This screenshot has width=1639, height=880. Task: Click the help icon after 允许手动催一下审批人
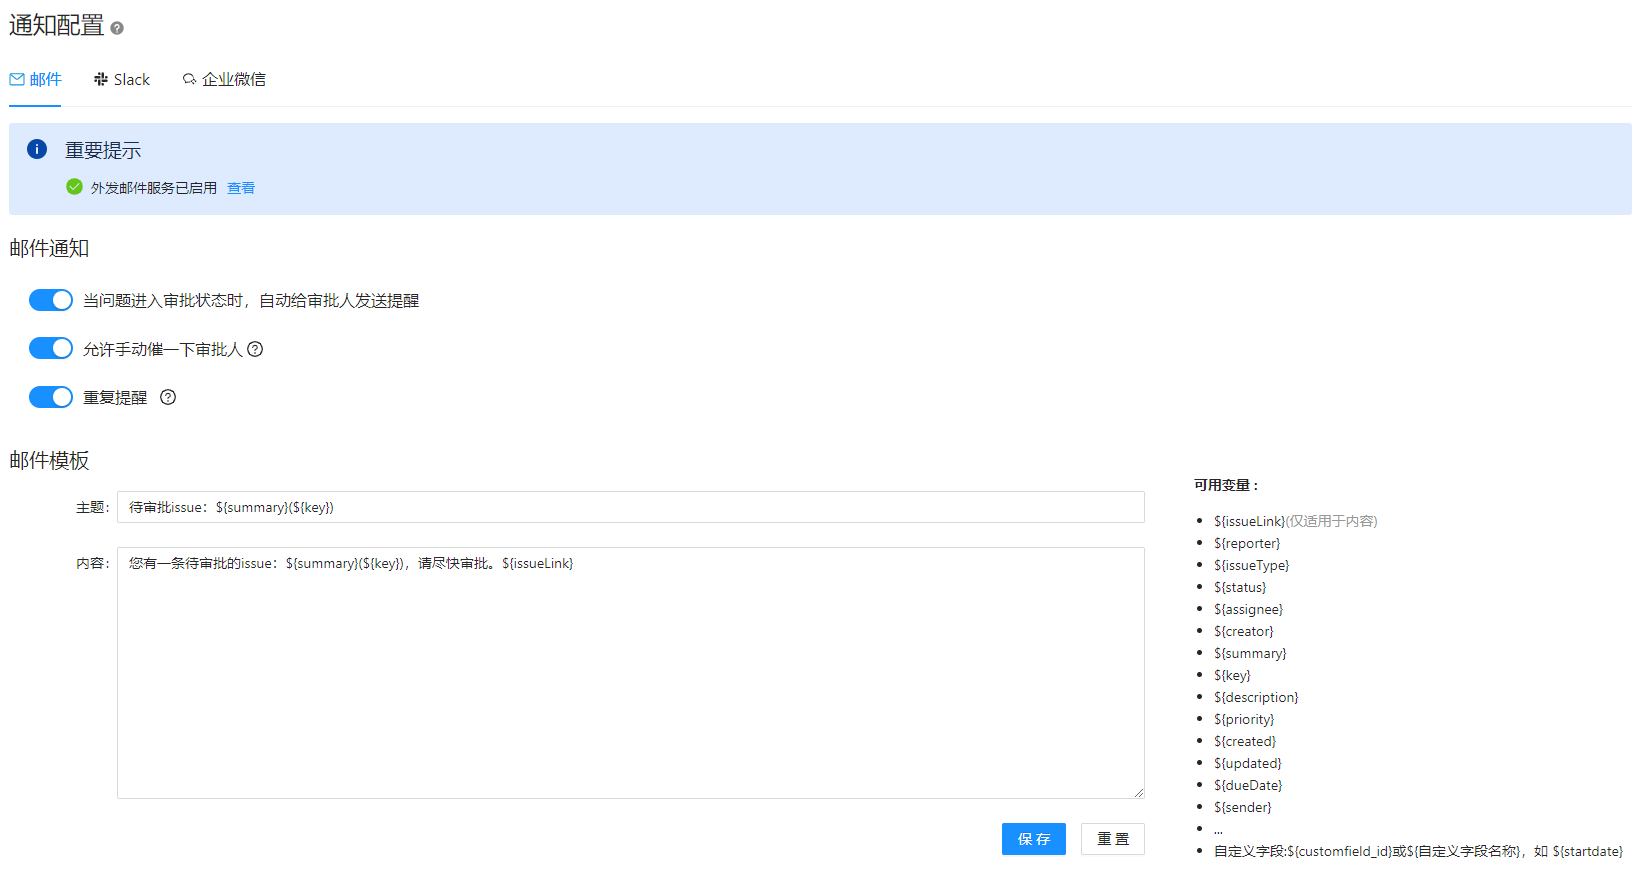click(255, 349)
